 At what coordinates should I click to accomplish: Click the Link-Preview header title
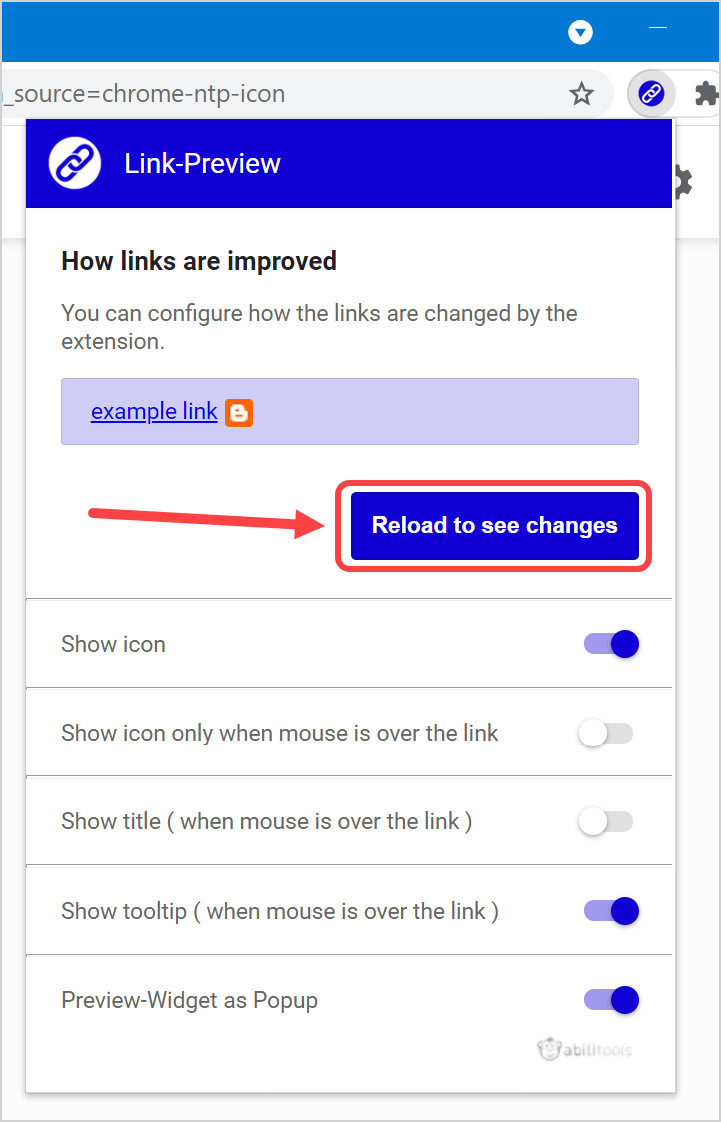click(x=202, y=164)
